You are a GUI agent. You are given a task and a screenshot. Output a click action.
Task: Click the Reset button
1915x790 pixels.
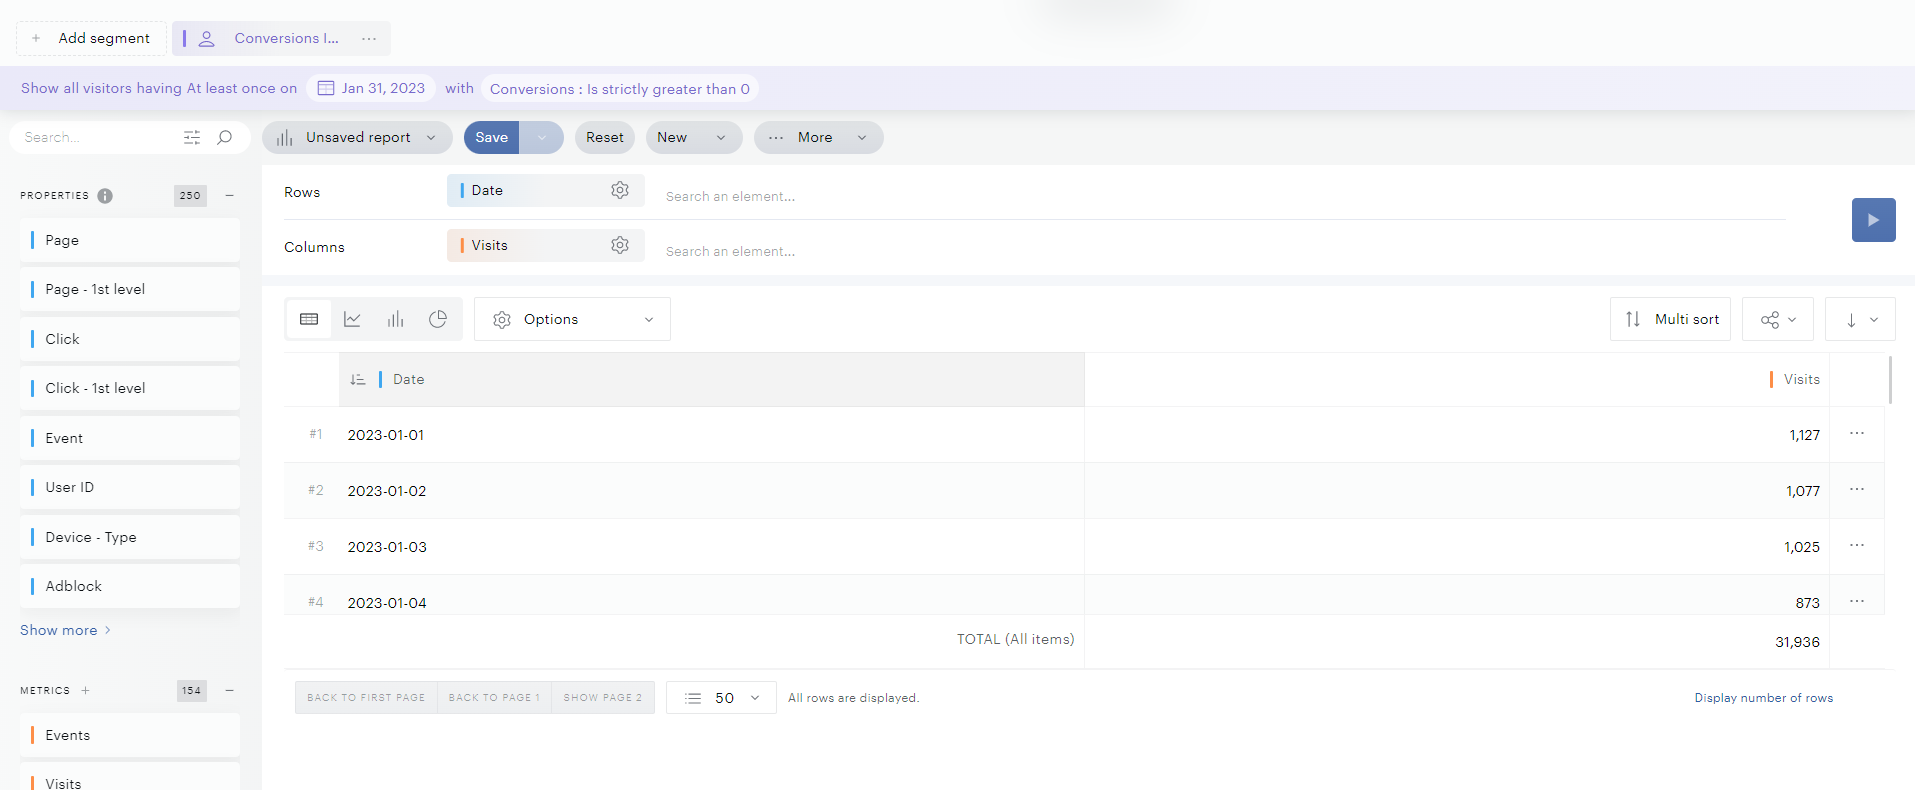(x=604, y=137)
